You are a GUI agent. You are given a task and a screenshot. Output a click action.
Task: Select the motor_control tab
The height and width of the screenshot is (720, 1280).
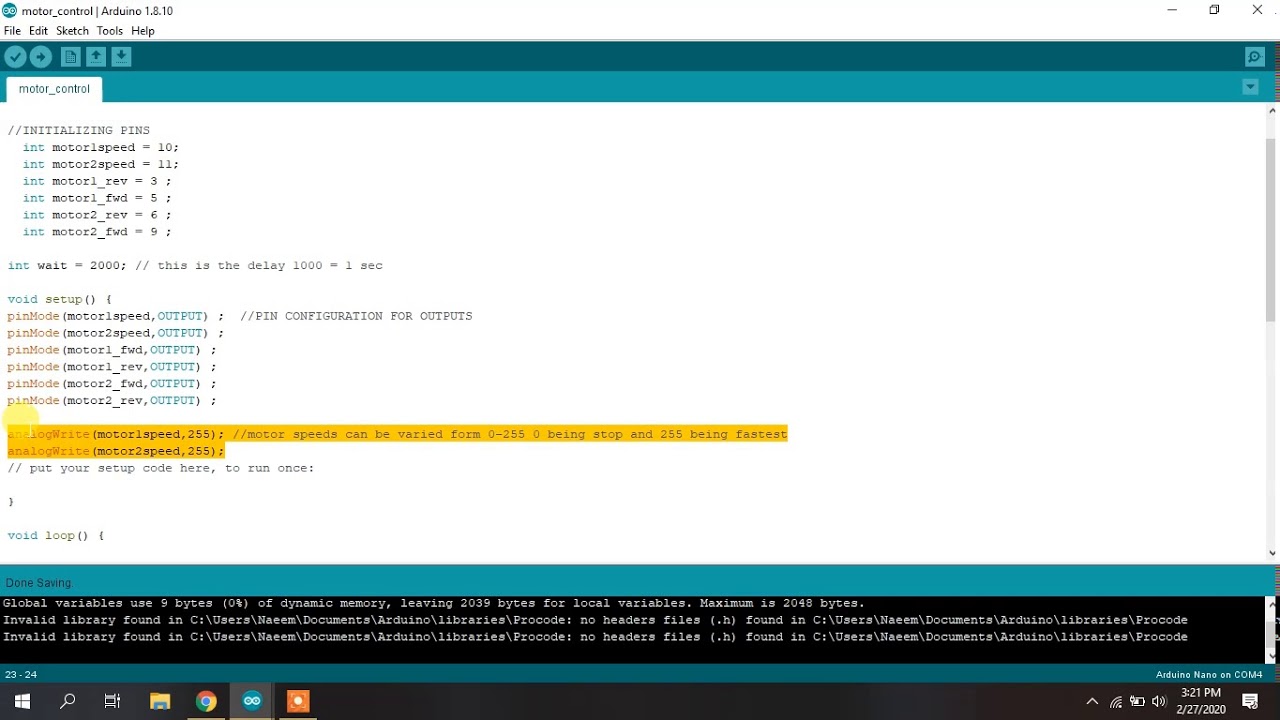click(54, 89)
